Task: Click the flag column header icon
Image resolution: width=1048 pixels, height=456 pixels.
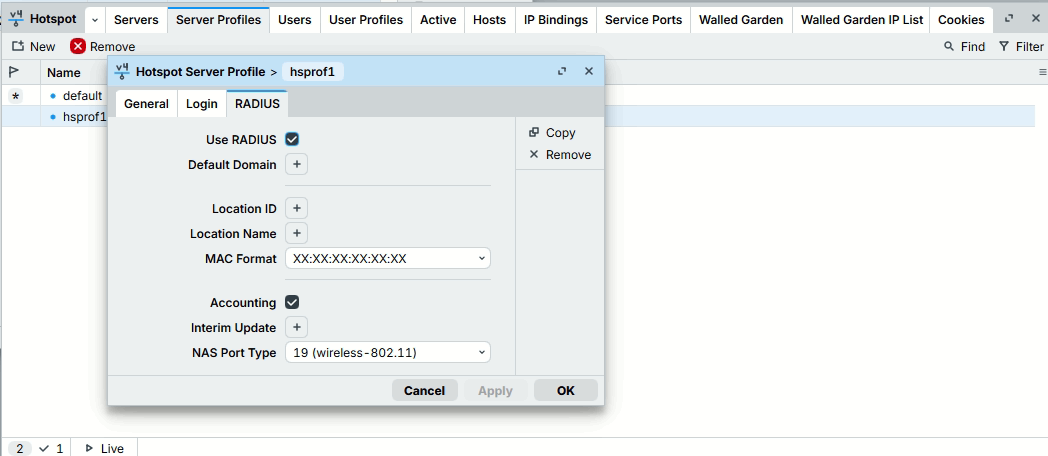Action: [14, 72]
